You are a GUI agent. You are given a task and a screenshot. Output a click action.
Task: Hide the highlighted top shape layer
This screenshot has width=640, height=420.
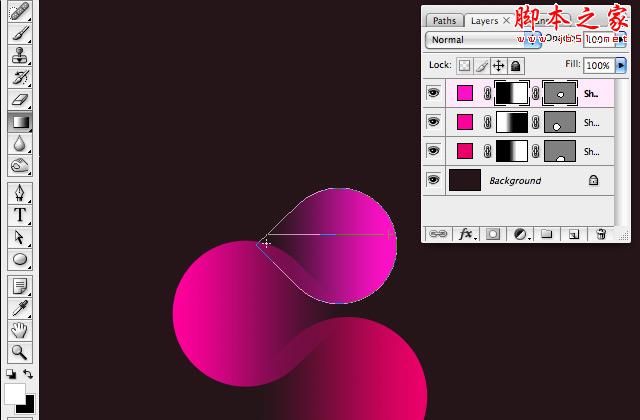(433, 93)
